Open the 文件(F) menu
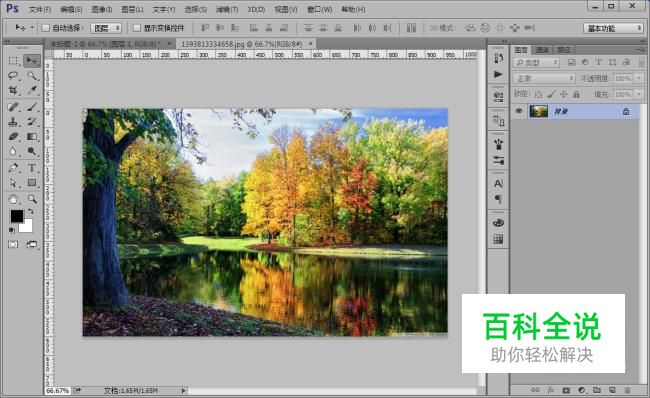This screenshot has width=650, height=398. click(x=40, y=9)
